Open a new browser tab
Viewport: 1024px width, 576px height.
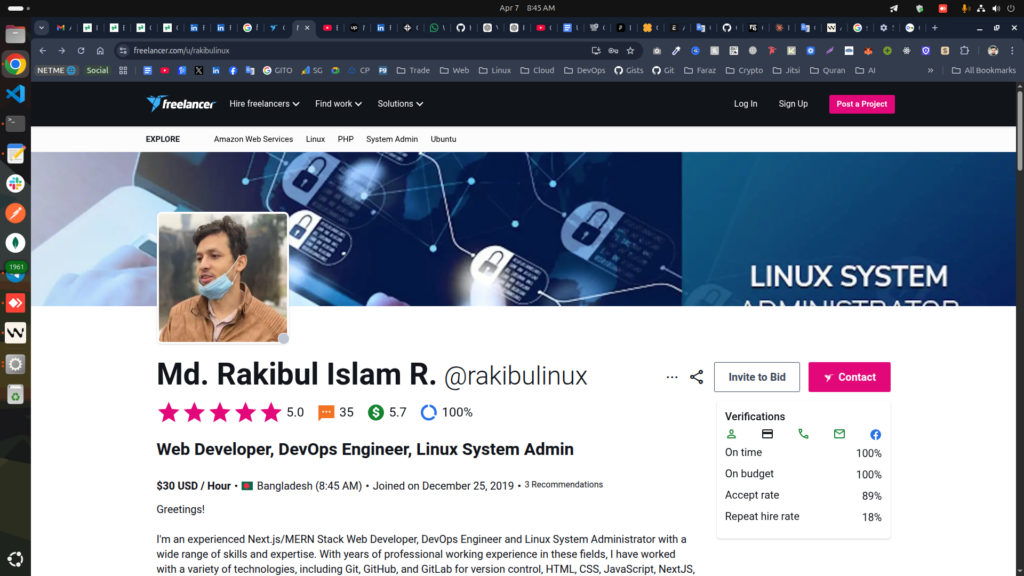pos(935,27)
